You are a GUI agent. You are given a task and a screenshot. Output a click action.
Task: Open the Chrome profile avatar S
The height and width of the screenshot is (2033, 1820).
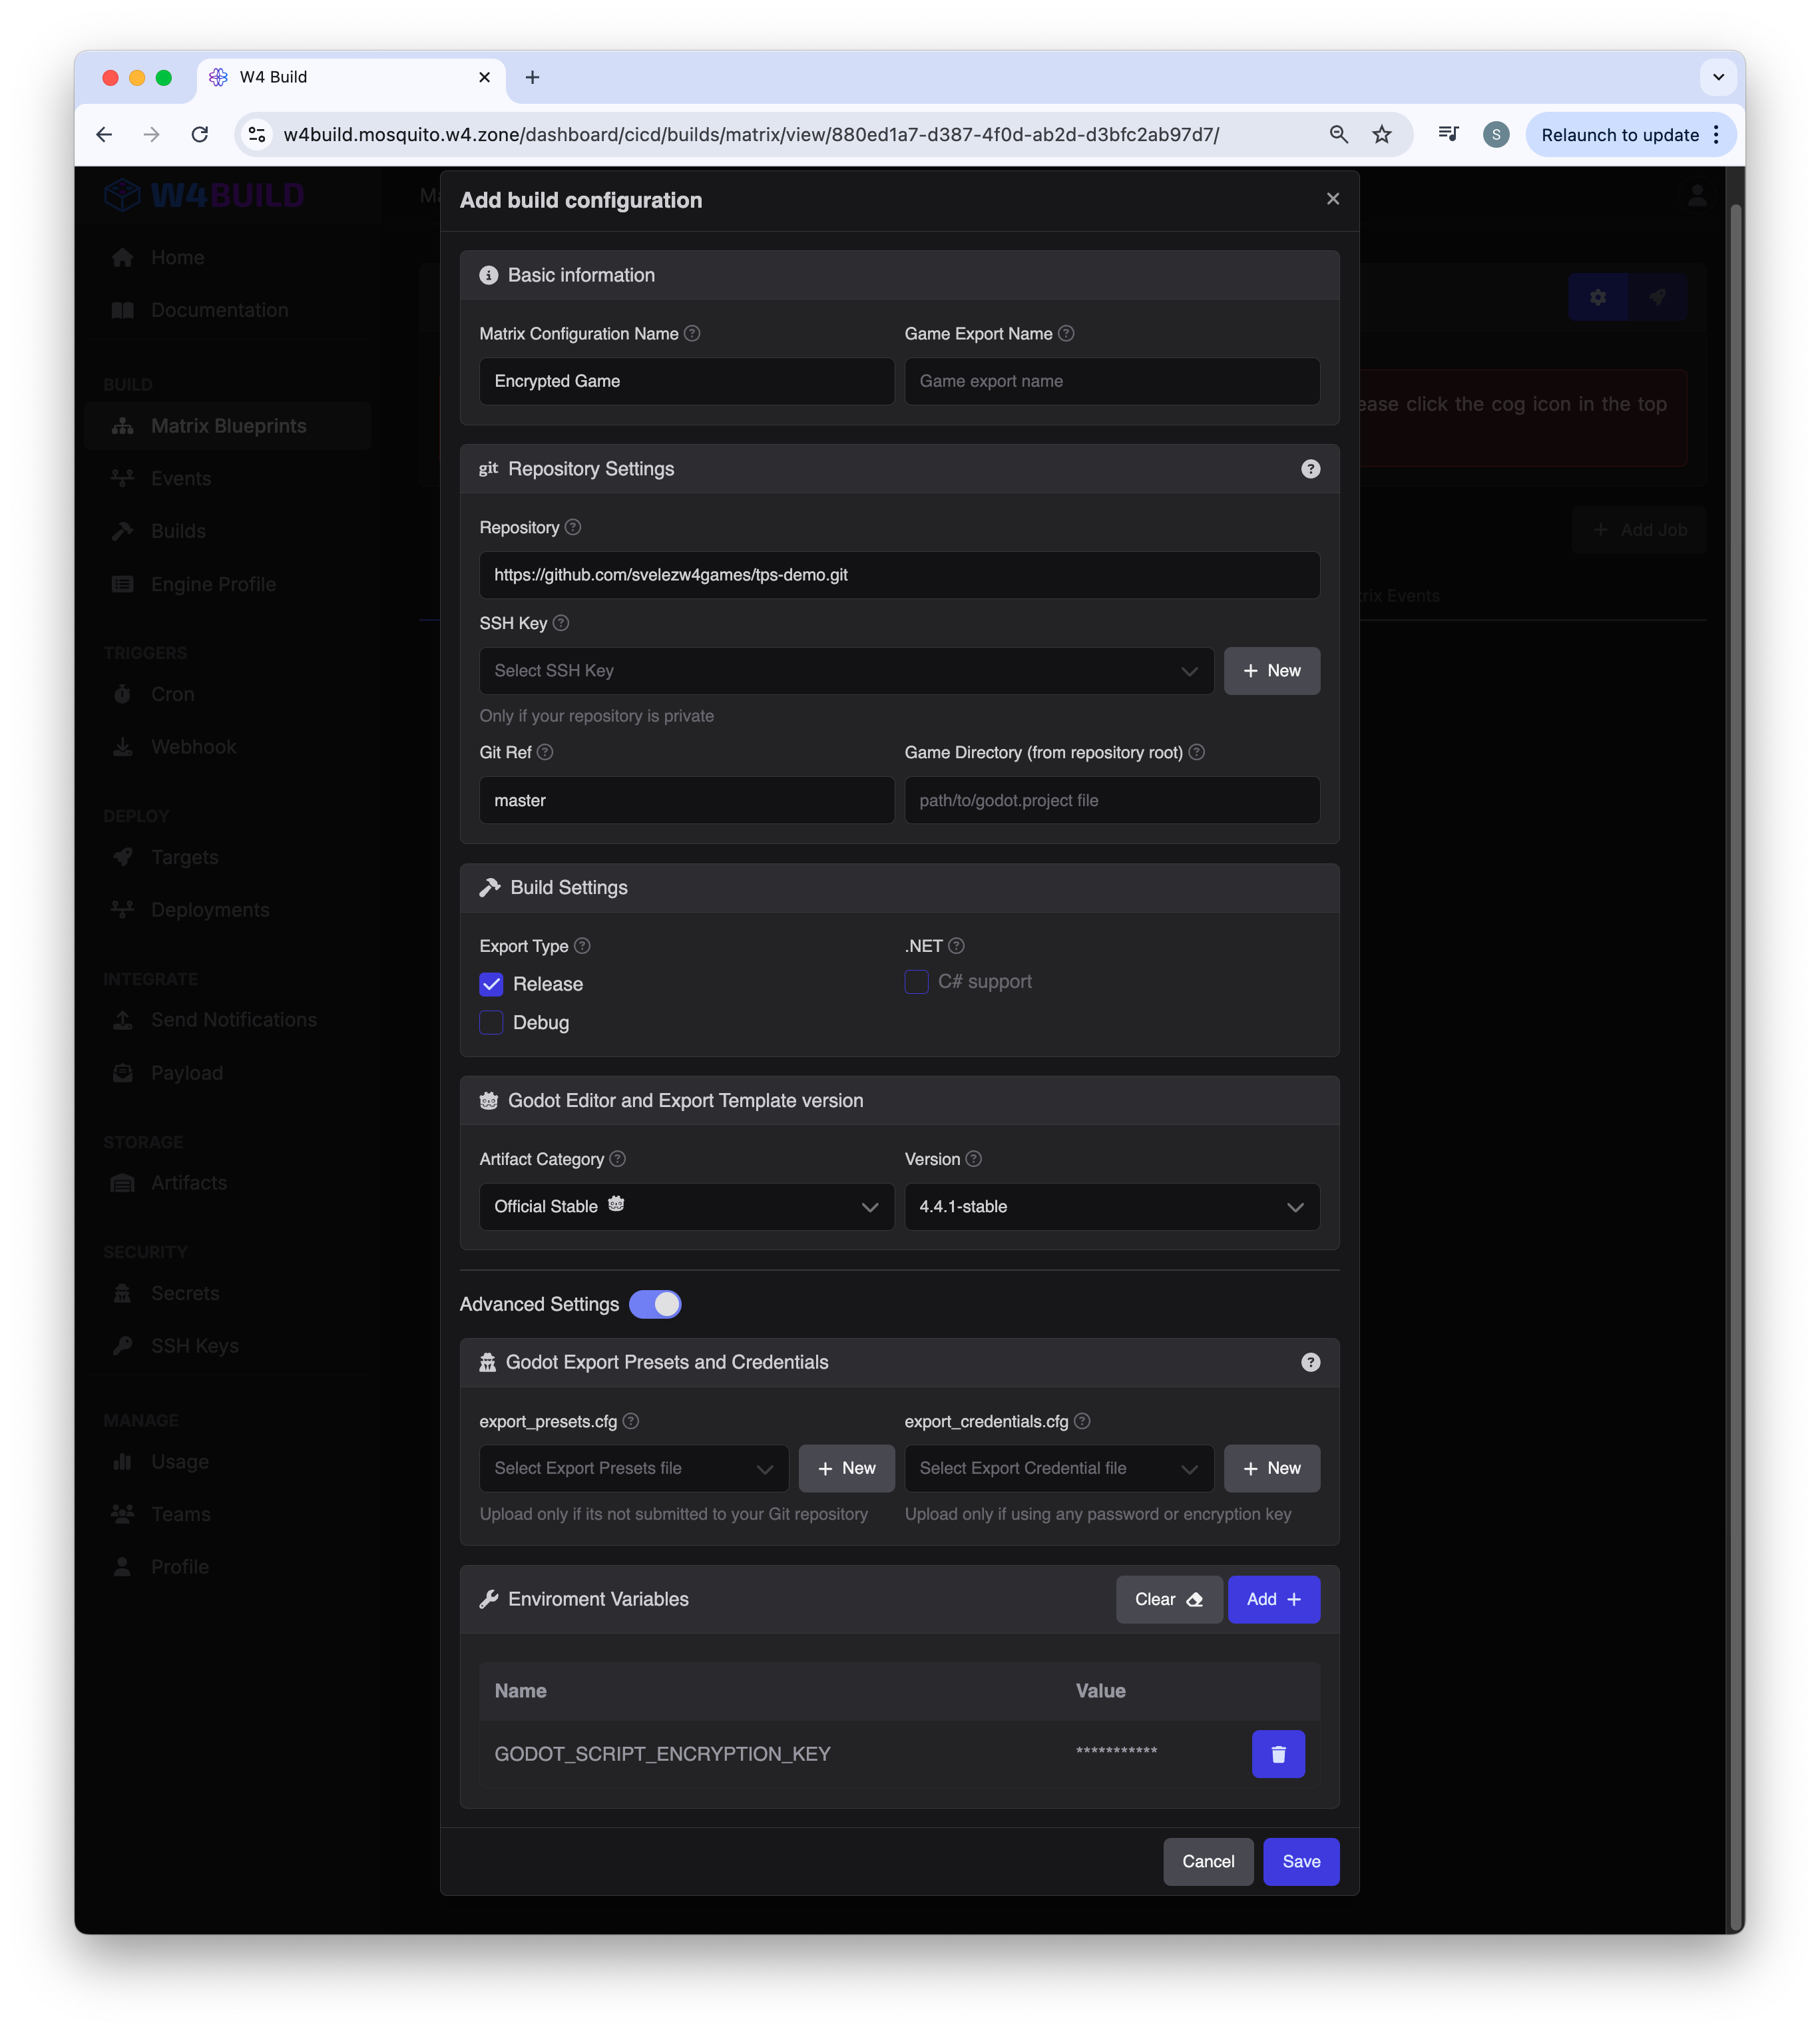coord(1496,134)
